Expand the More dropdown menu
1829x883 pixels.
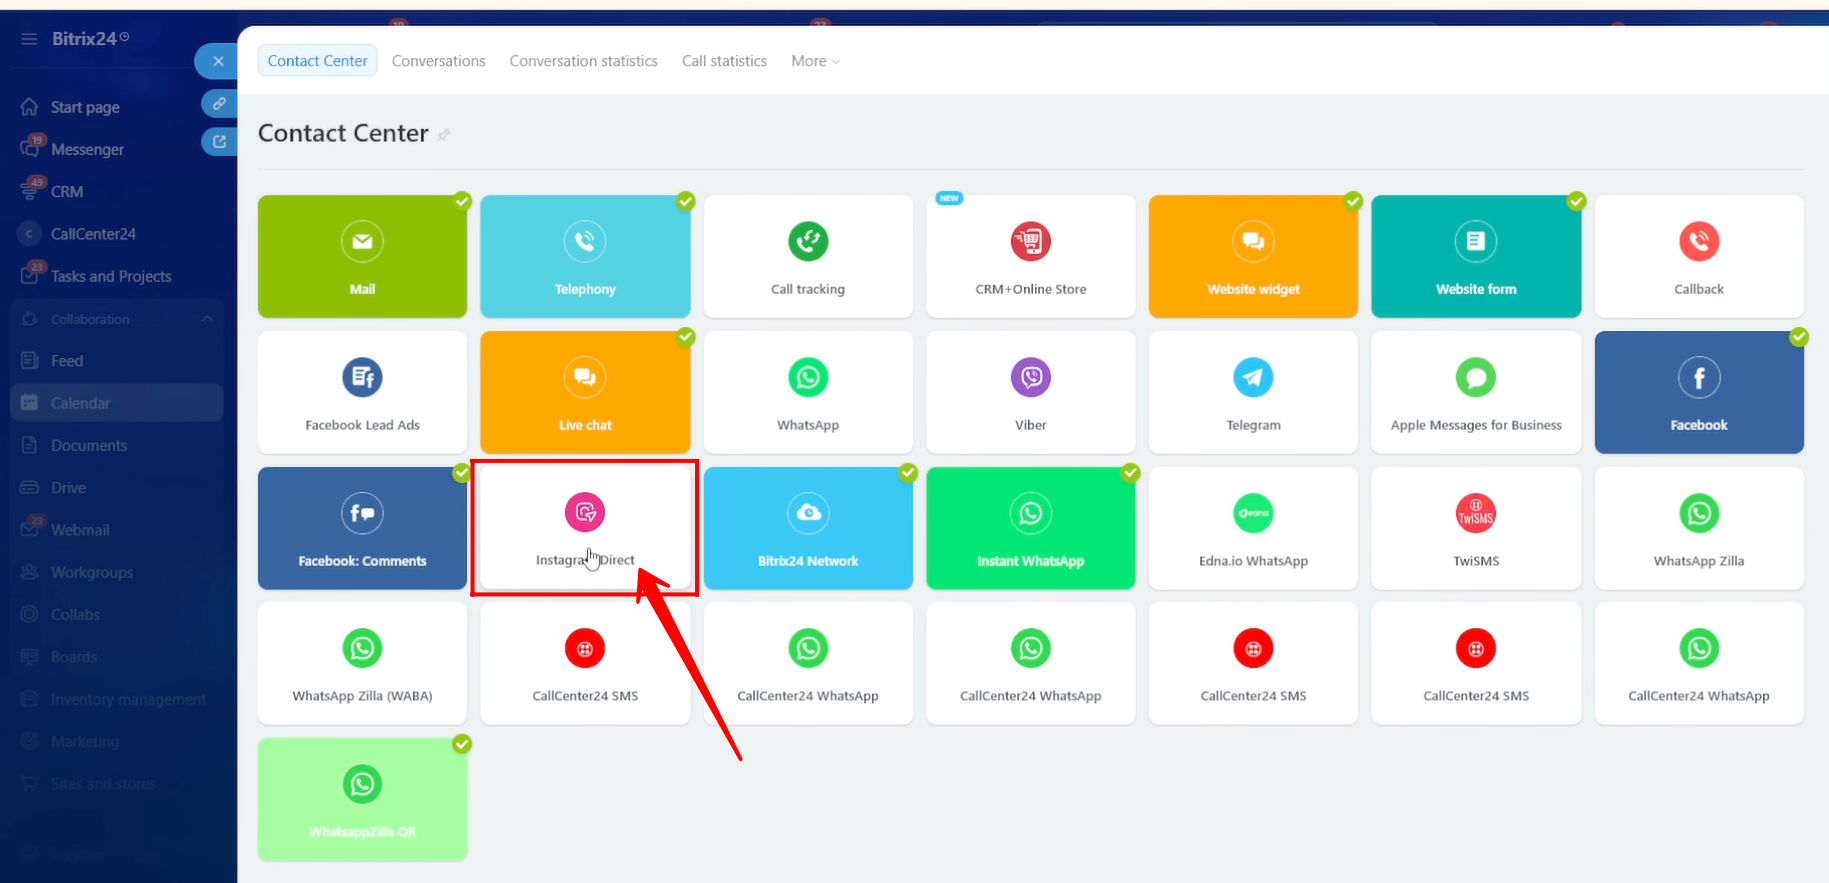coord(814,61)
